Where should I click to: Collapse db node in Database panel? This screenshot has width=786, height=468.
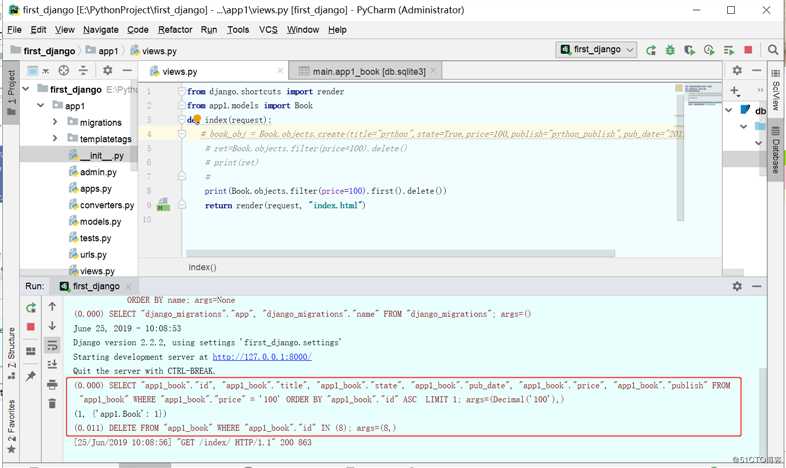(729, 110)
